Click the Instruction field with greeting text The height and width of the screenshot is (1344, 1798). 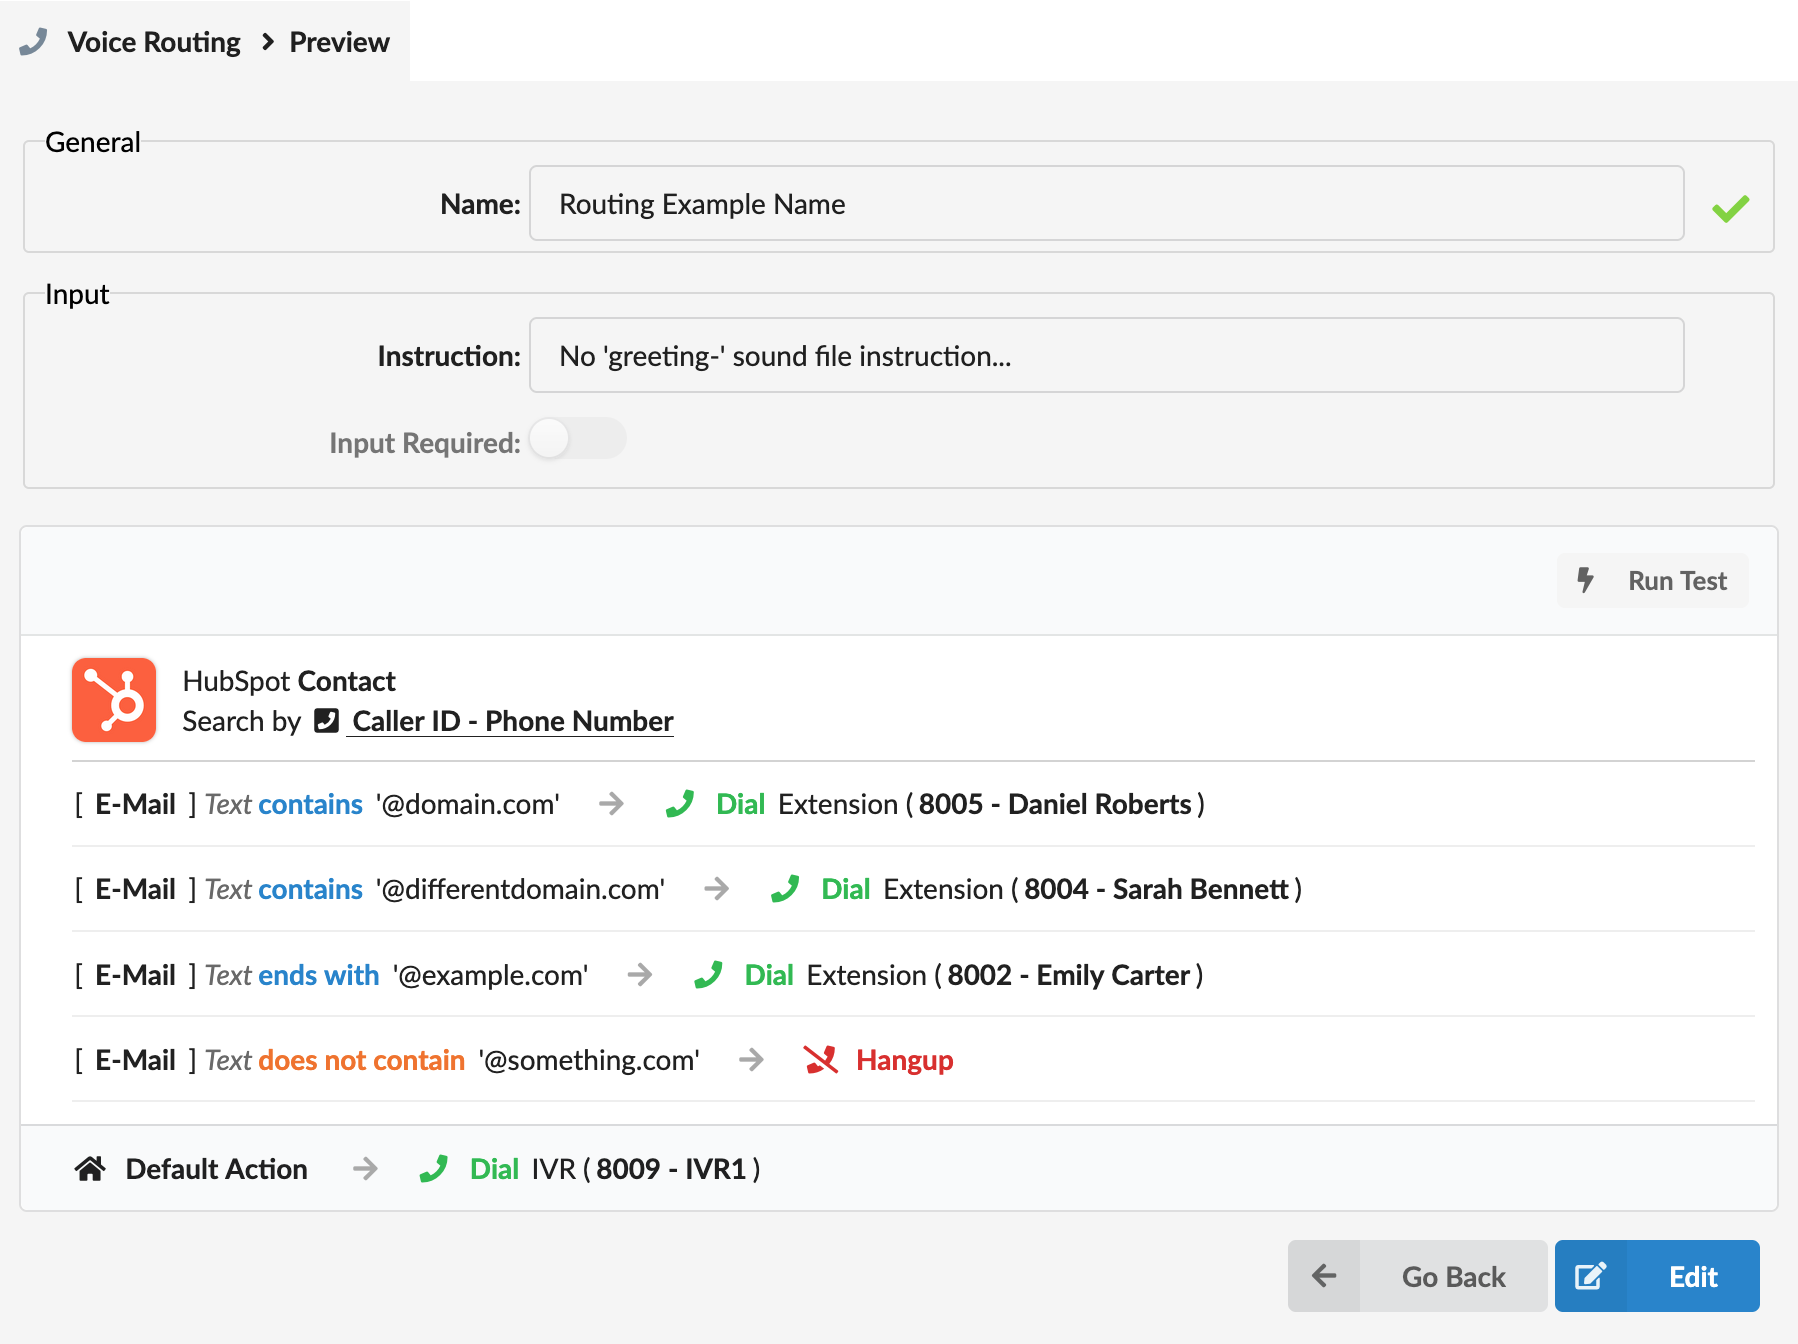[1106, 355]
